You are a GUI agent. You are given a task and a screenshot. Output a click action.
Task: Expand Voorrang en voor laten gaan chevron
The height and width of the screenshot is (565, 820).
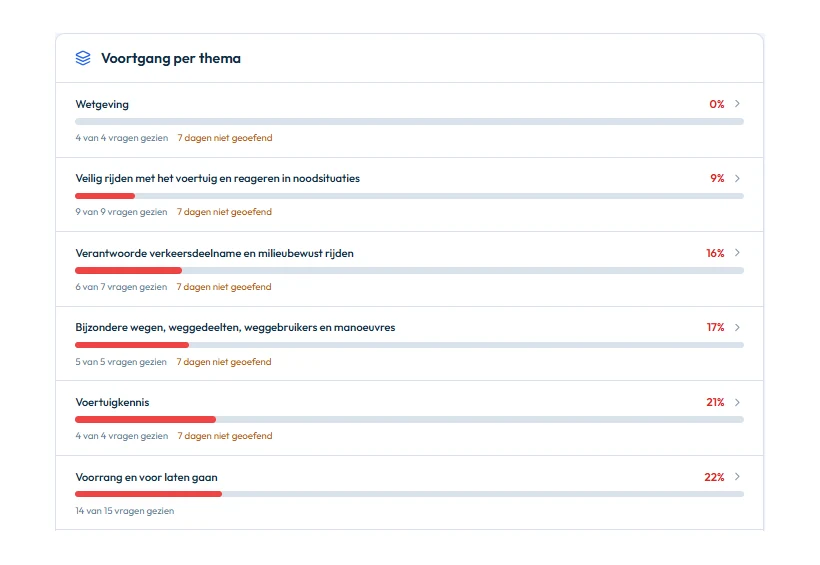click(x=737, y=477)
